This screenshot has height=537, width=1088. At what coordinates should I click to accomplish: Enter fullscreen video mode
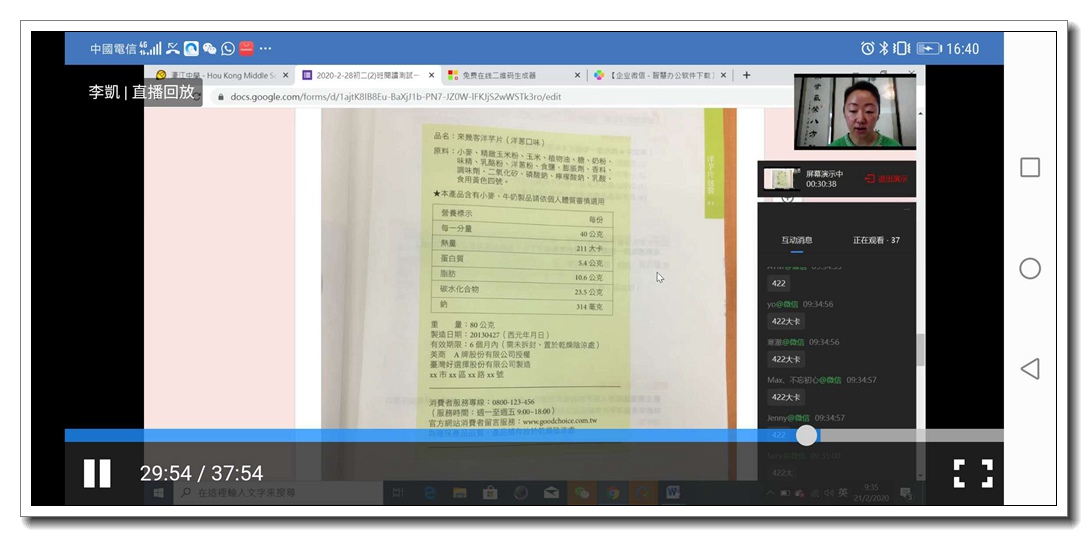click(972, 473)
